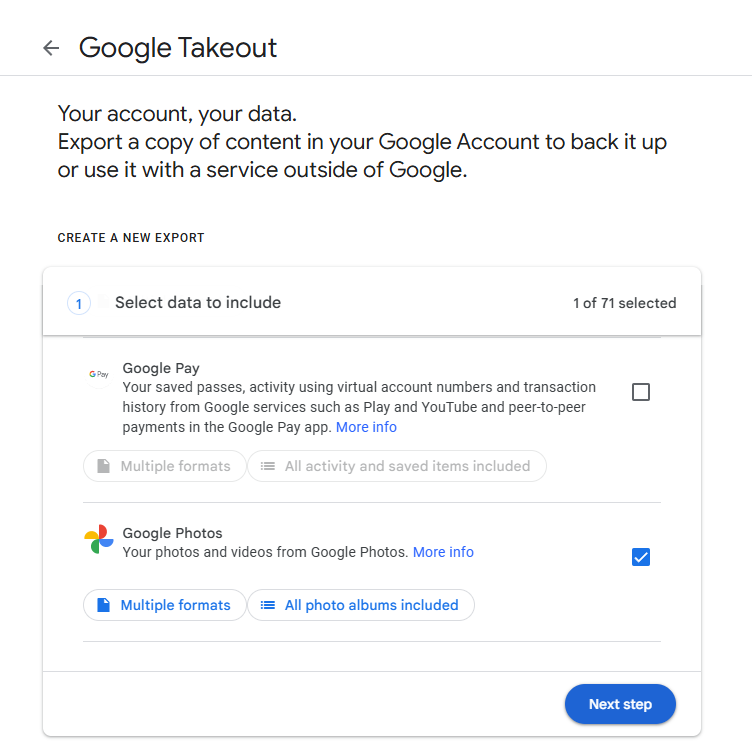Click the Google Photos pinwheel icon
This screenshot has height=756, width=752.
[99, 539]
